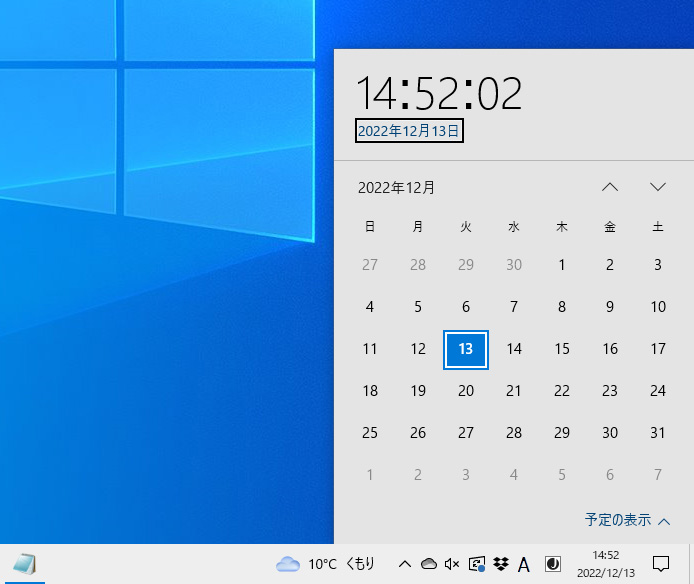Click the 2022年12月 month header
The image size is (694, 584).
click(397, 187)
